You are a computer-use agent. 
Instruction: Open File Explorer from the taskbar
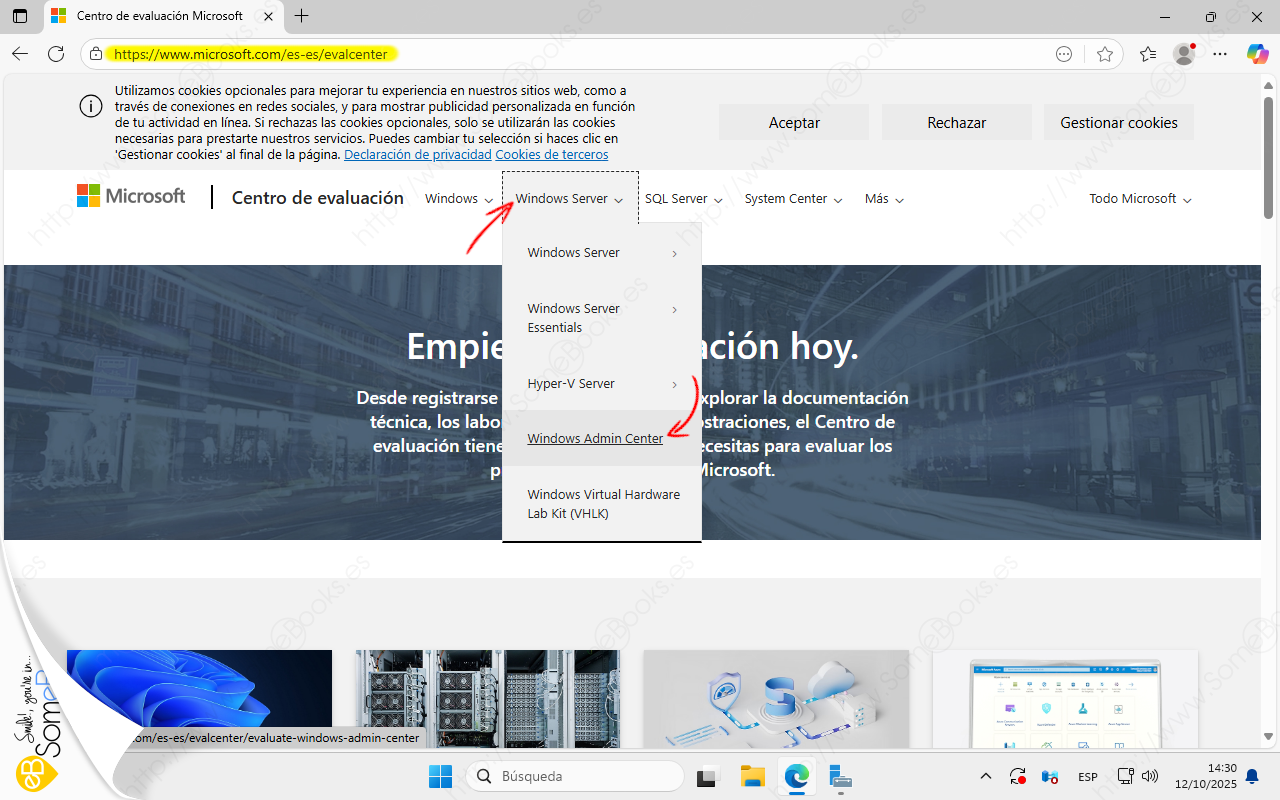(x=752, y=776)
